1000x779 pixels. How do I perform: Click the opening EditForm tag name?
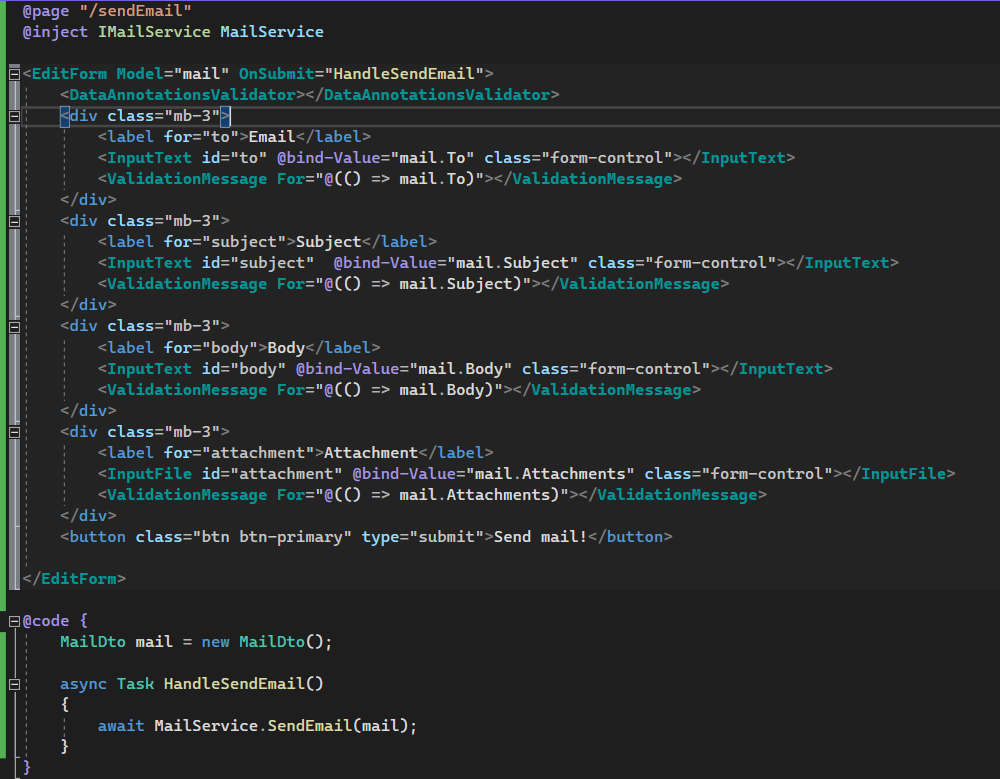[69, 74]
